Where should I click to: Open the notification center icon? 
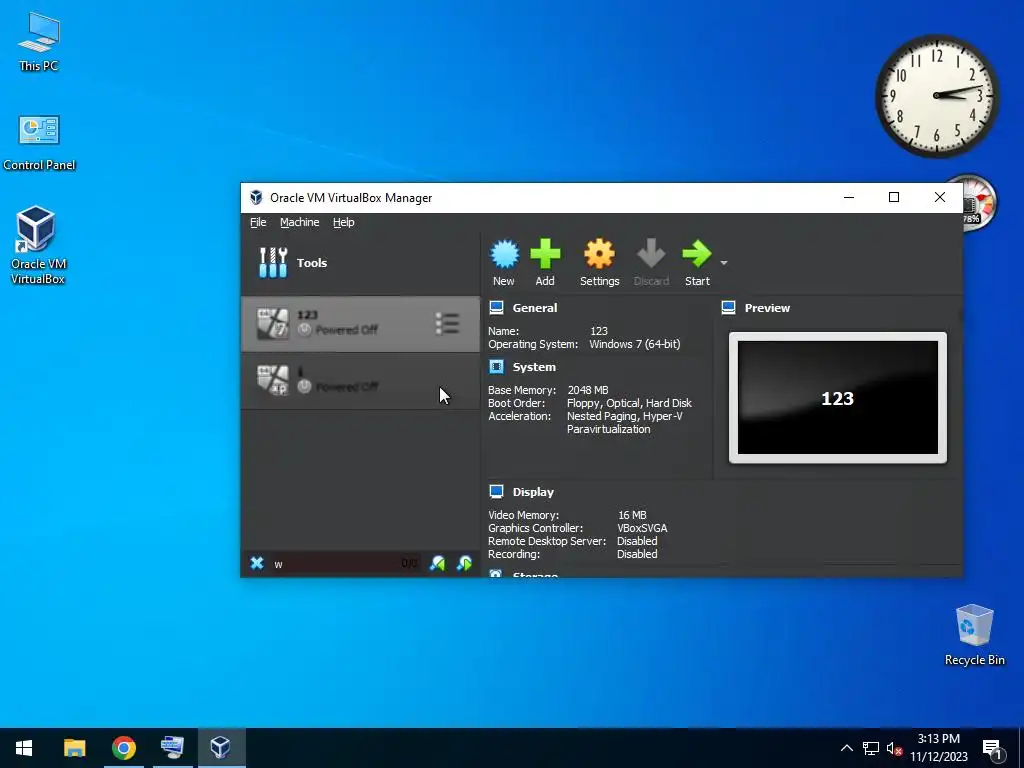click(992, 750)
